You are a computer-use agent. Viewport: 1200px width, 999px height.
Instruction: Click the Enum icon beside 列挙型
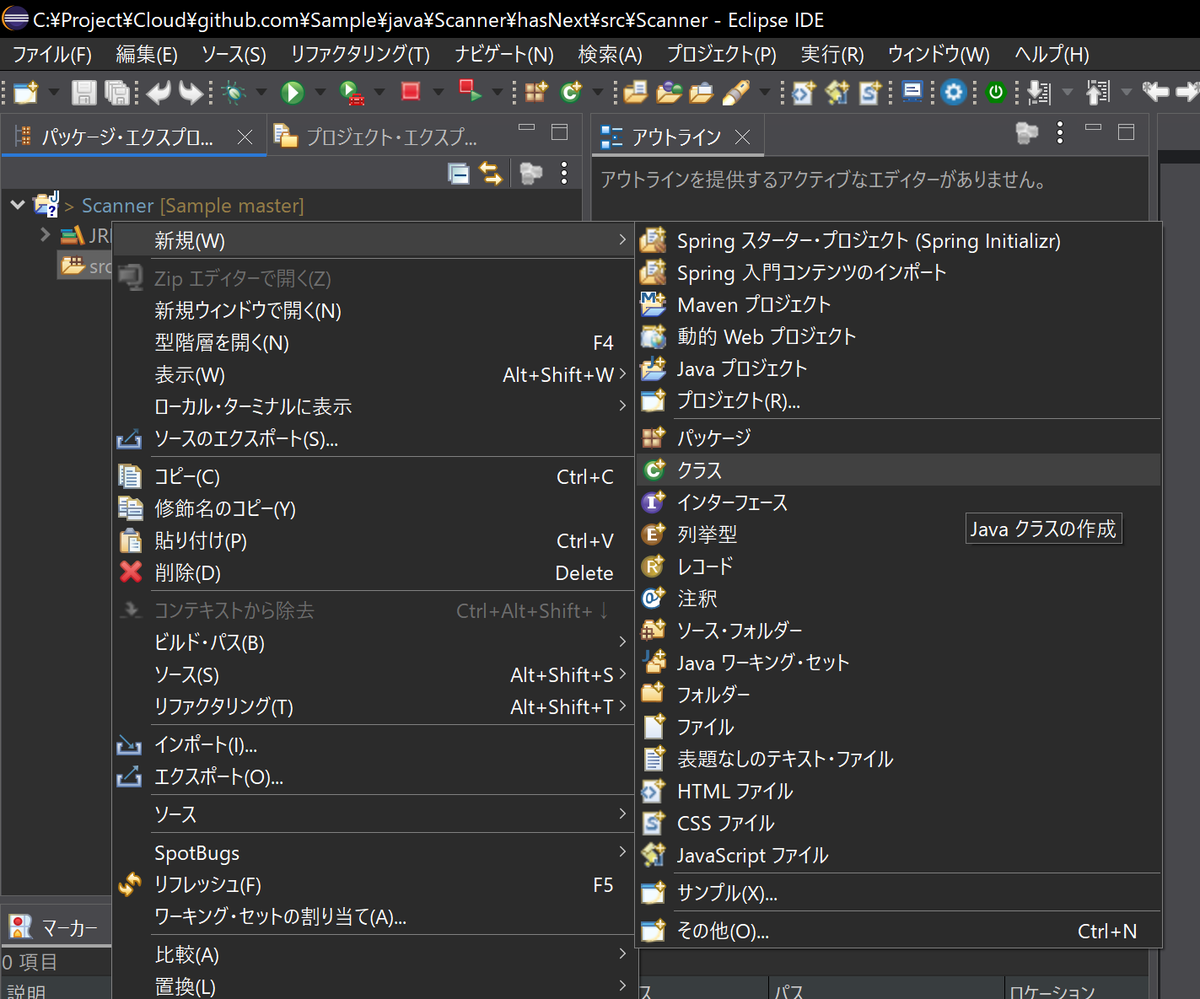pyautogui.click(x=654, y=534)
